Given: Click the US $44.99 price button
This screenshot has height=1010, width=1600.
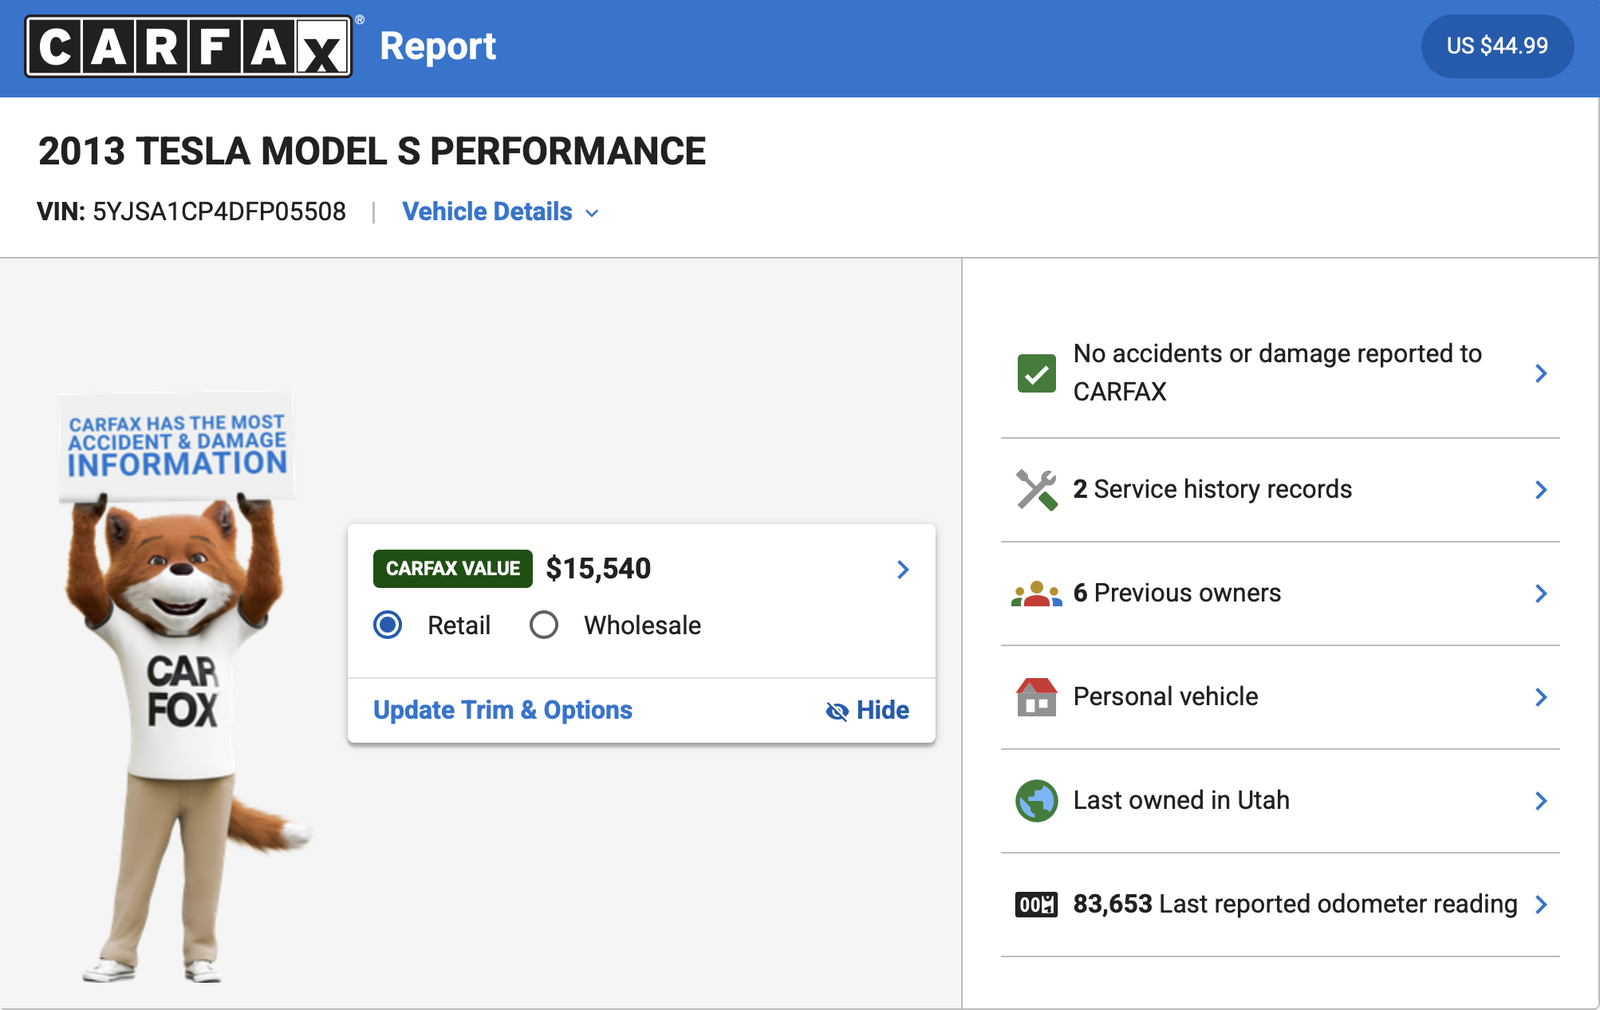Looking at the screenshot, I should coord(1497,46).
